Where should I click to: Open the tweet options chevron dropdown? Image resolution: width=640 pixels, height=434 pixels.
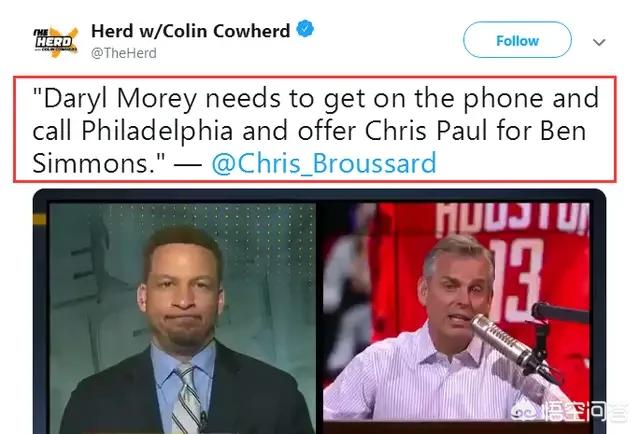click(x=599, y=42)
